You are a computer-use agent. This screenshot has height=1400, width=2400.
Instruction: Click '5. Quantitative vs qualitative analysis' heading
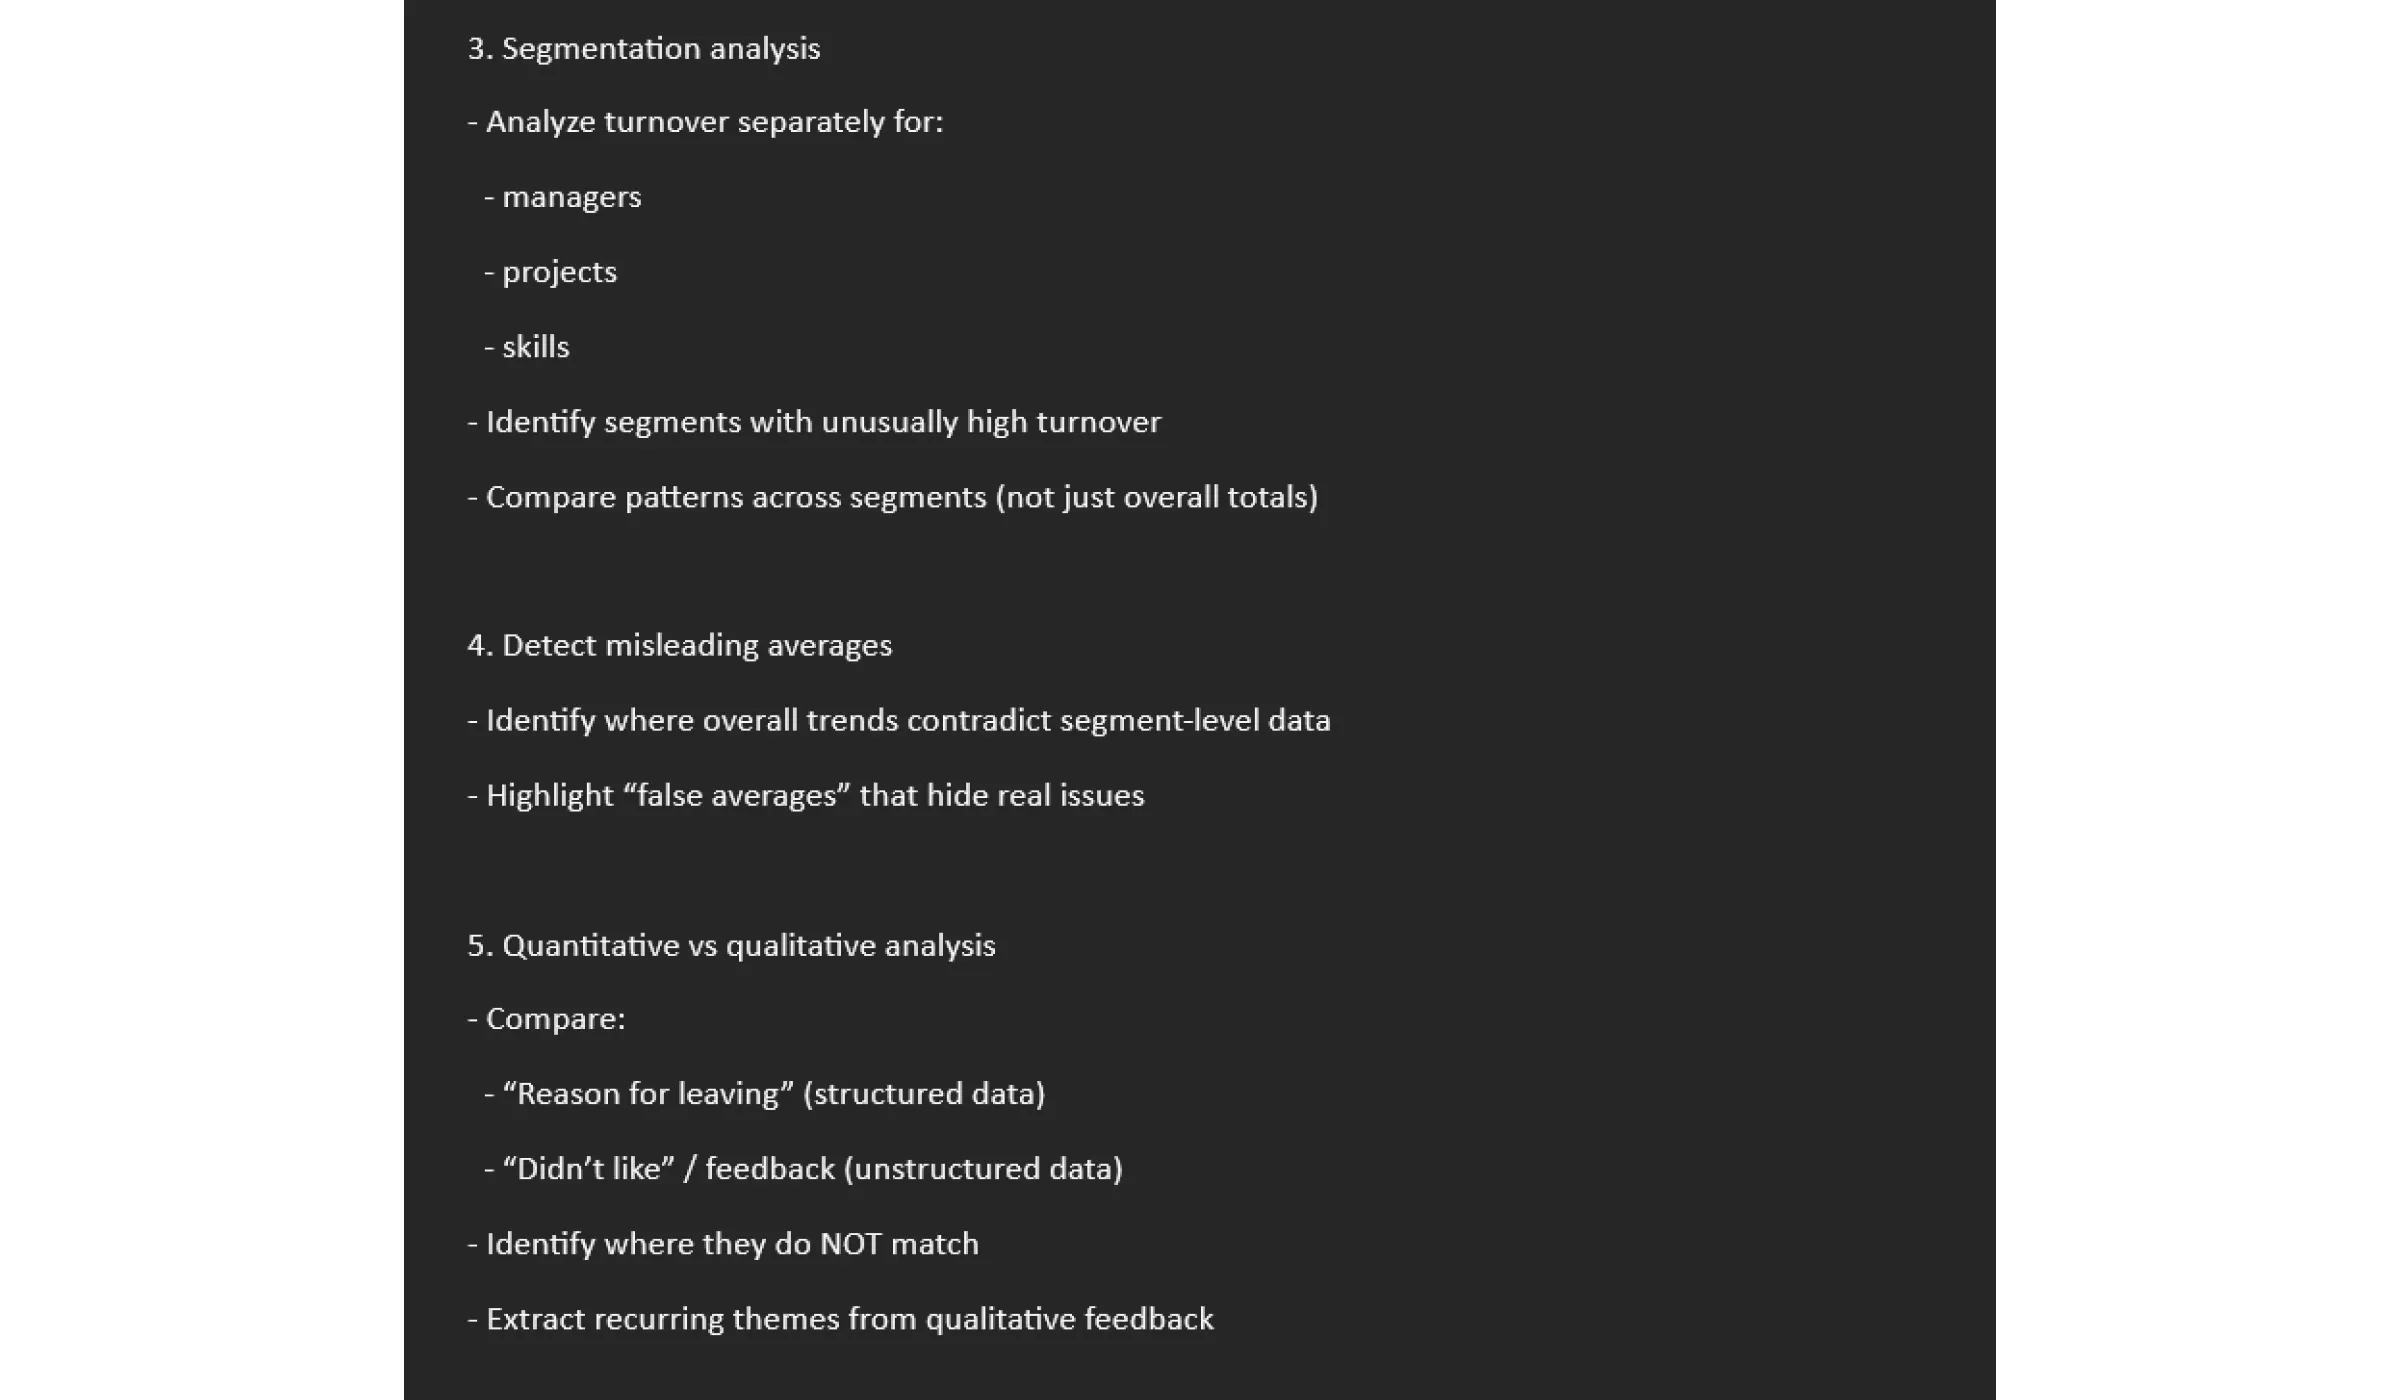(x=731, y=946)
